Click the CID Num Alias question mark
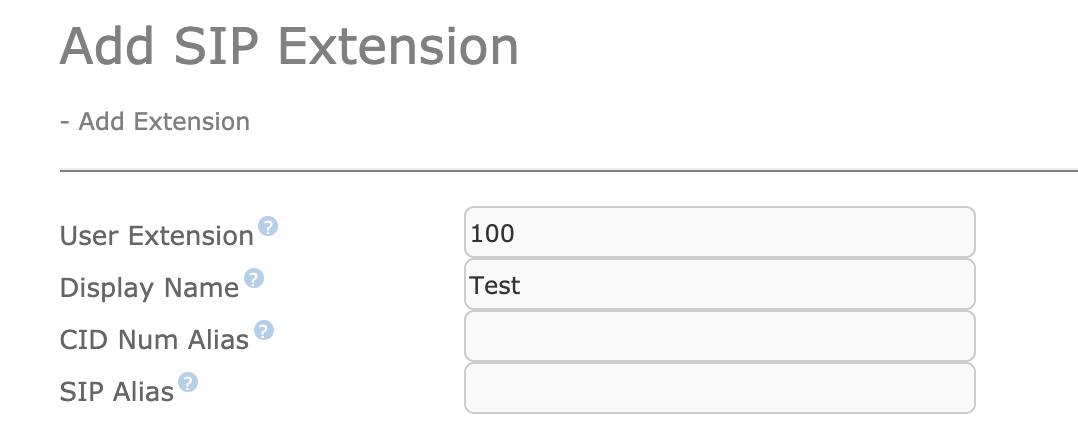The height and width of the screenshot is (430, 1078). (264, 330)
